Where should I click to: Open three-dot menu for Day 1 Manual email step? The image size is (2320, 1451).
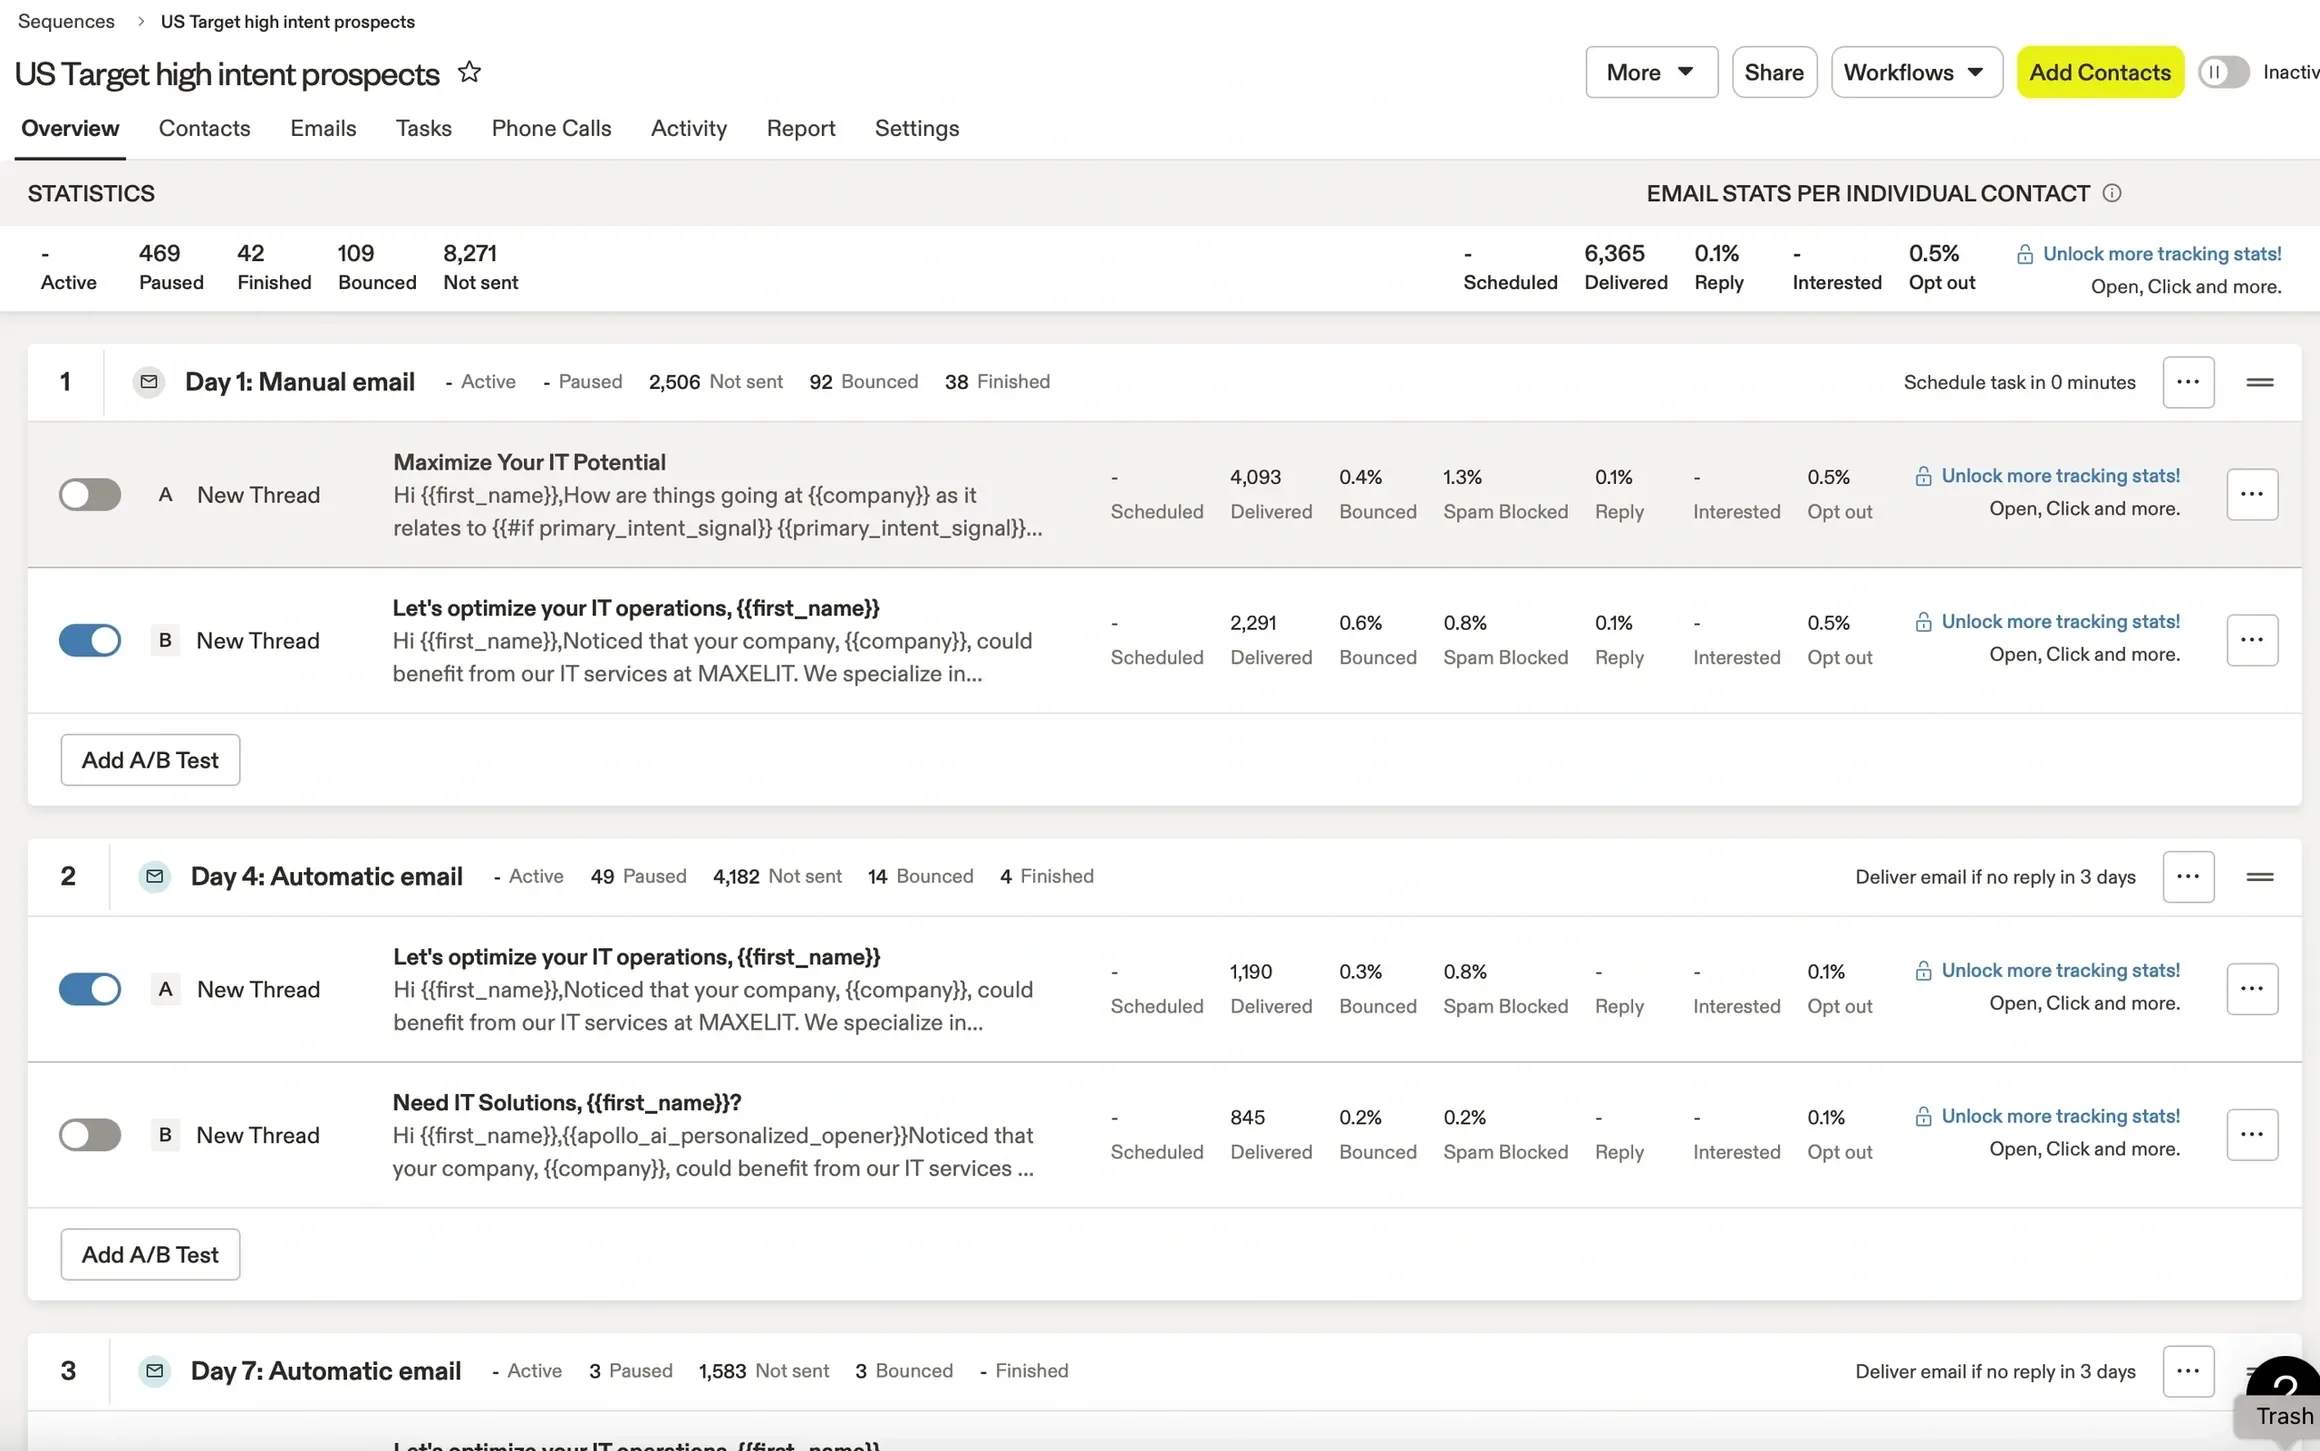point(2188,382)
